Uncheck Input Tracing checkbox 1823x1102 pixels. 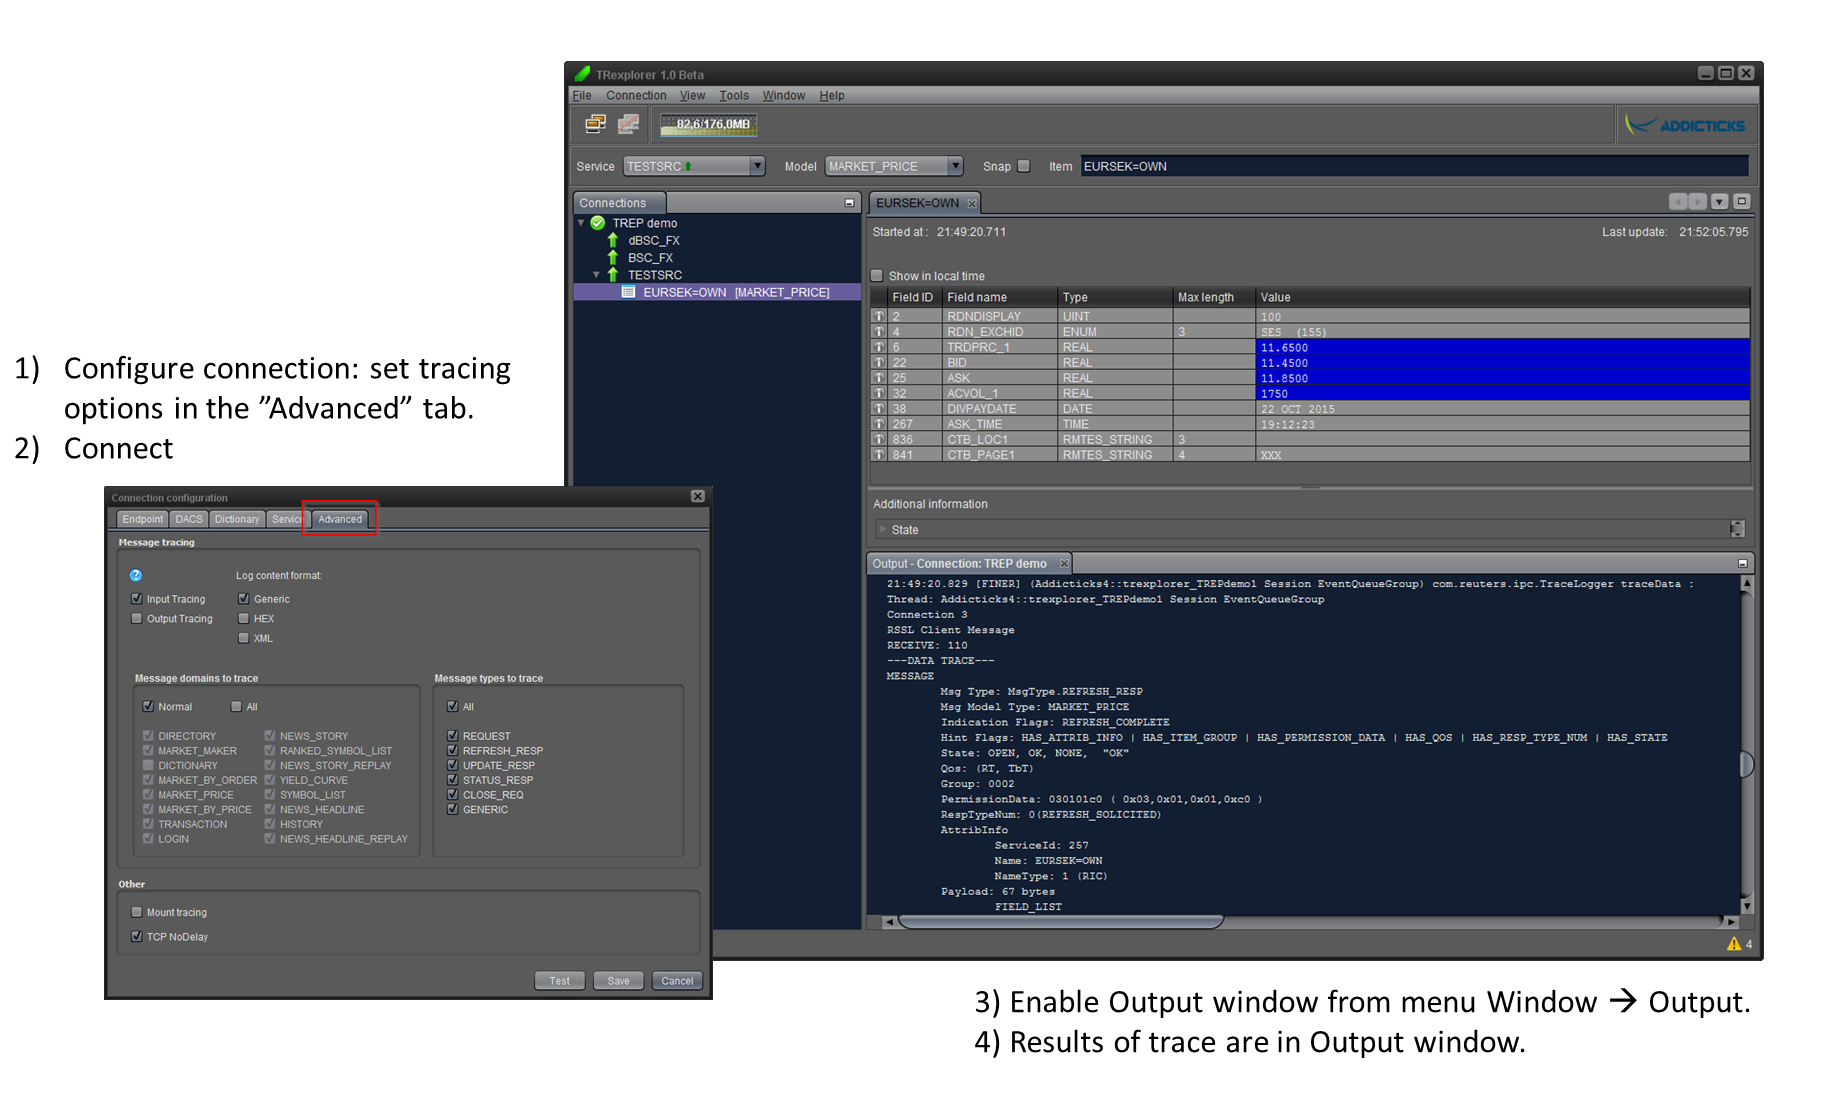point(137,599)
